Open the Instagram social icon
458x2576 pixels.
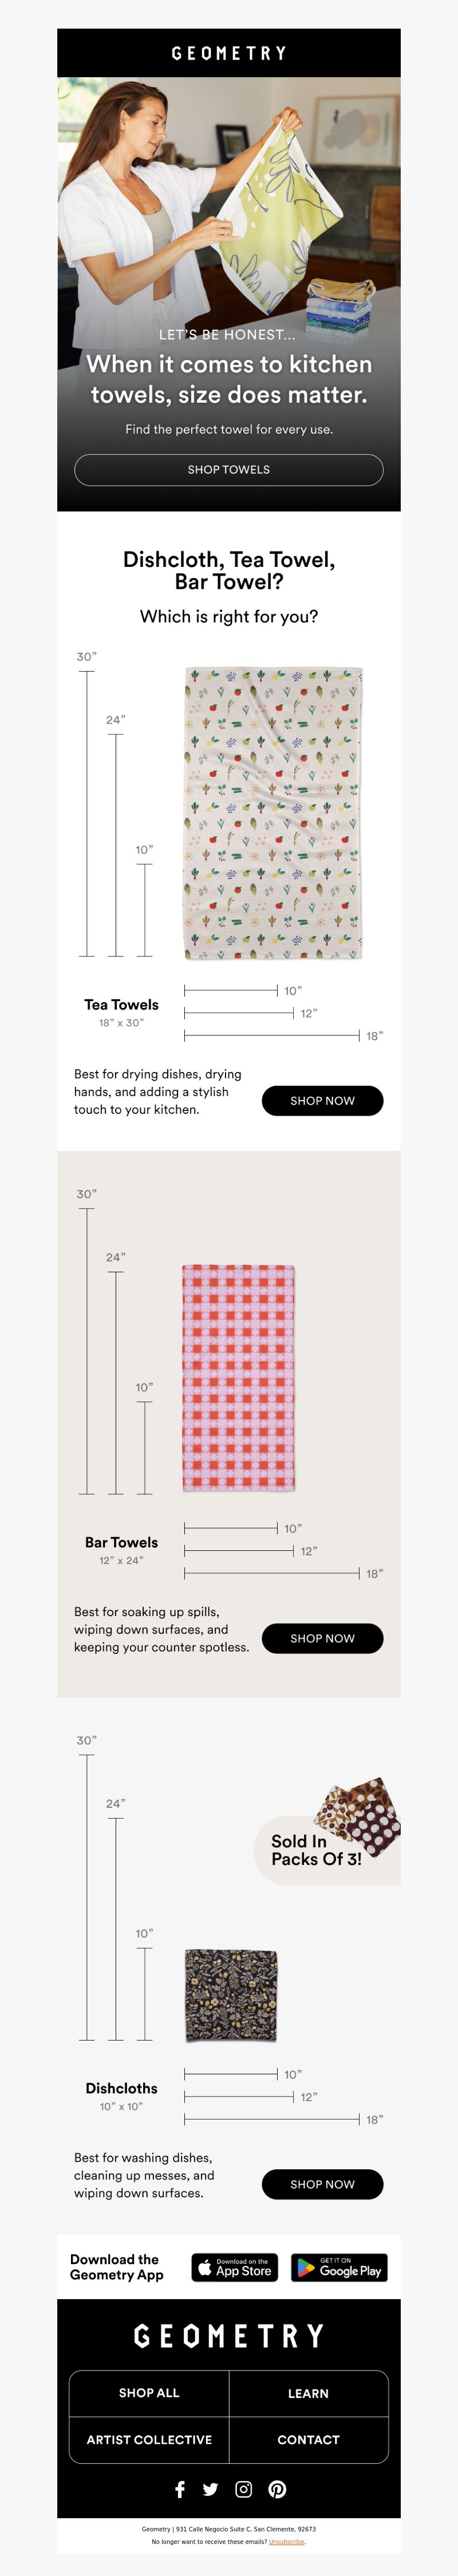point(244,2489)
